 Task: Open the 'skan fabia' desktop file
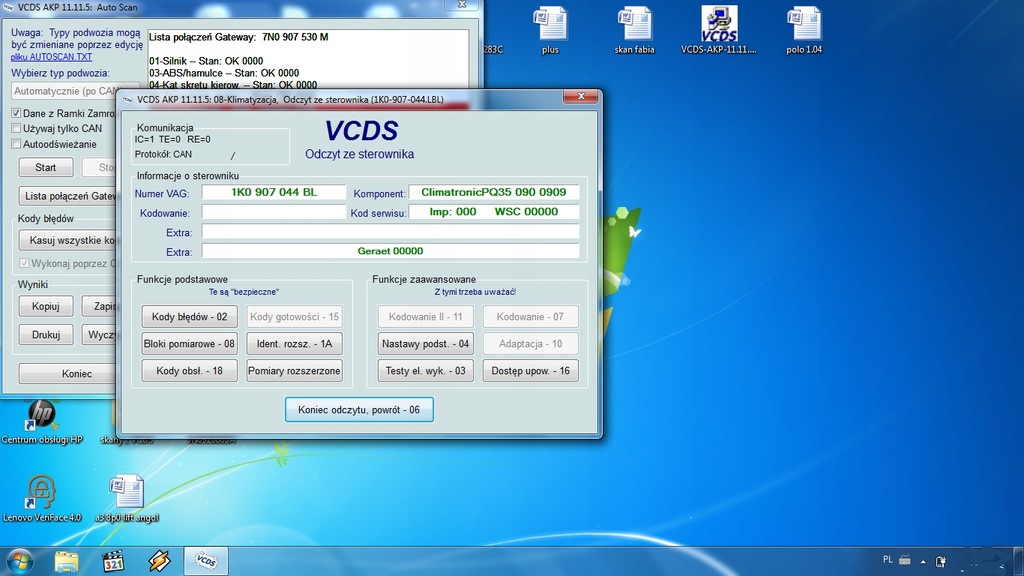pos(634,29)
